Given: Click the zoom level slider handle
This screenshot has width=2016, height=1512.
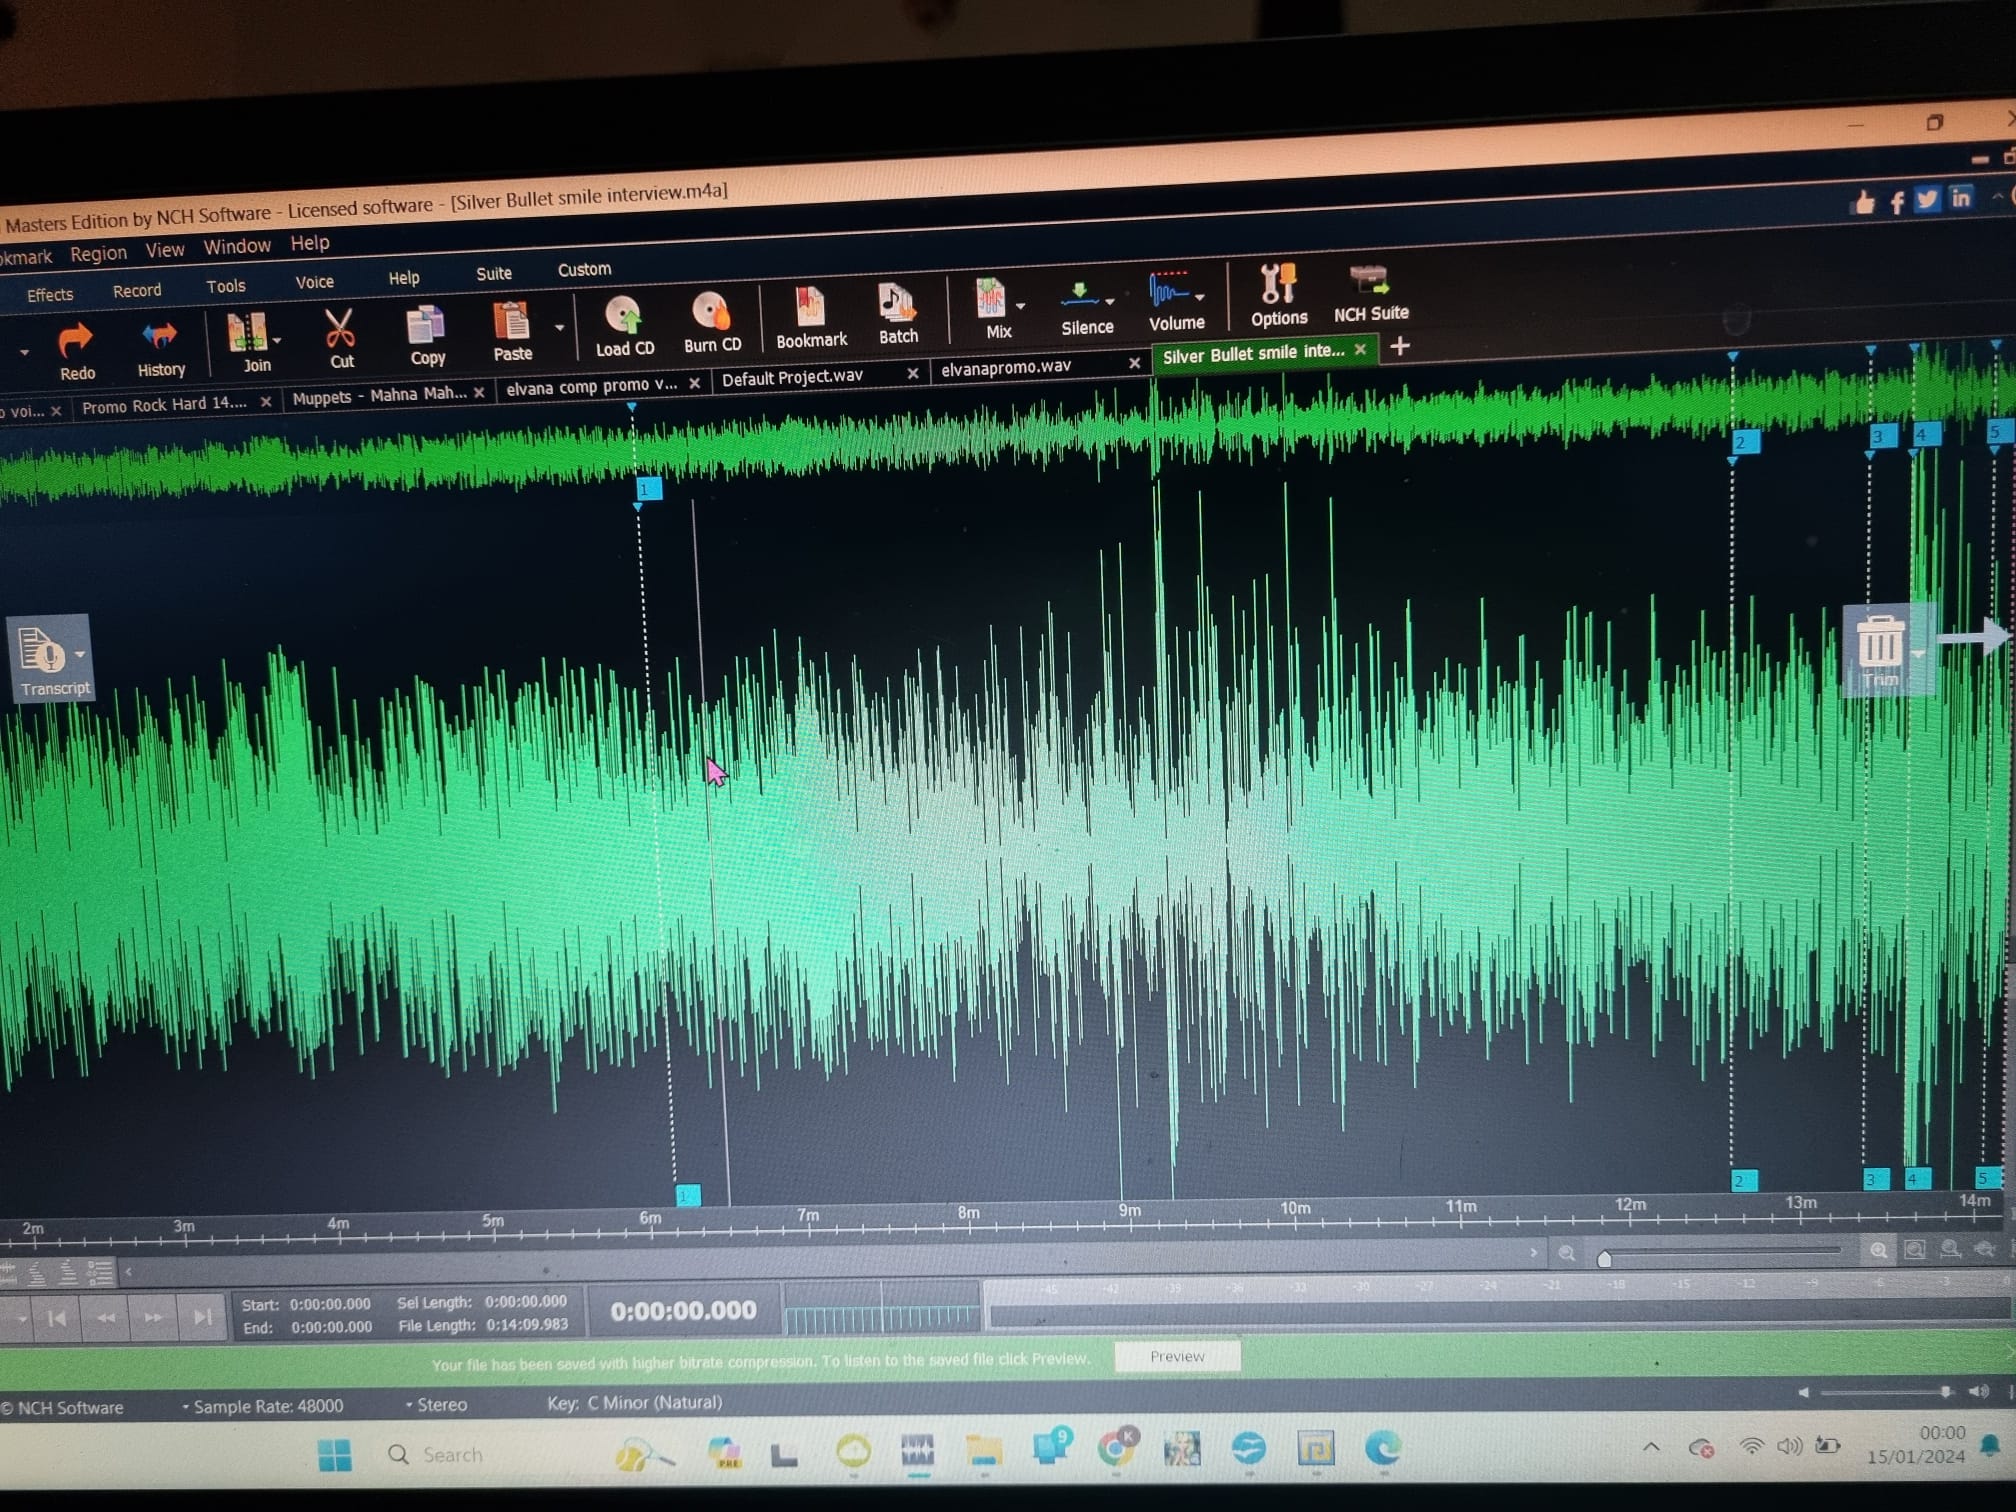Looking at the screenshot, I should coord(1603,1258).
